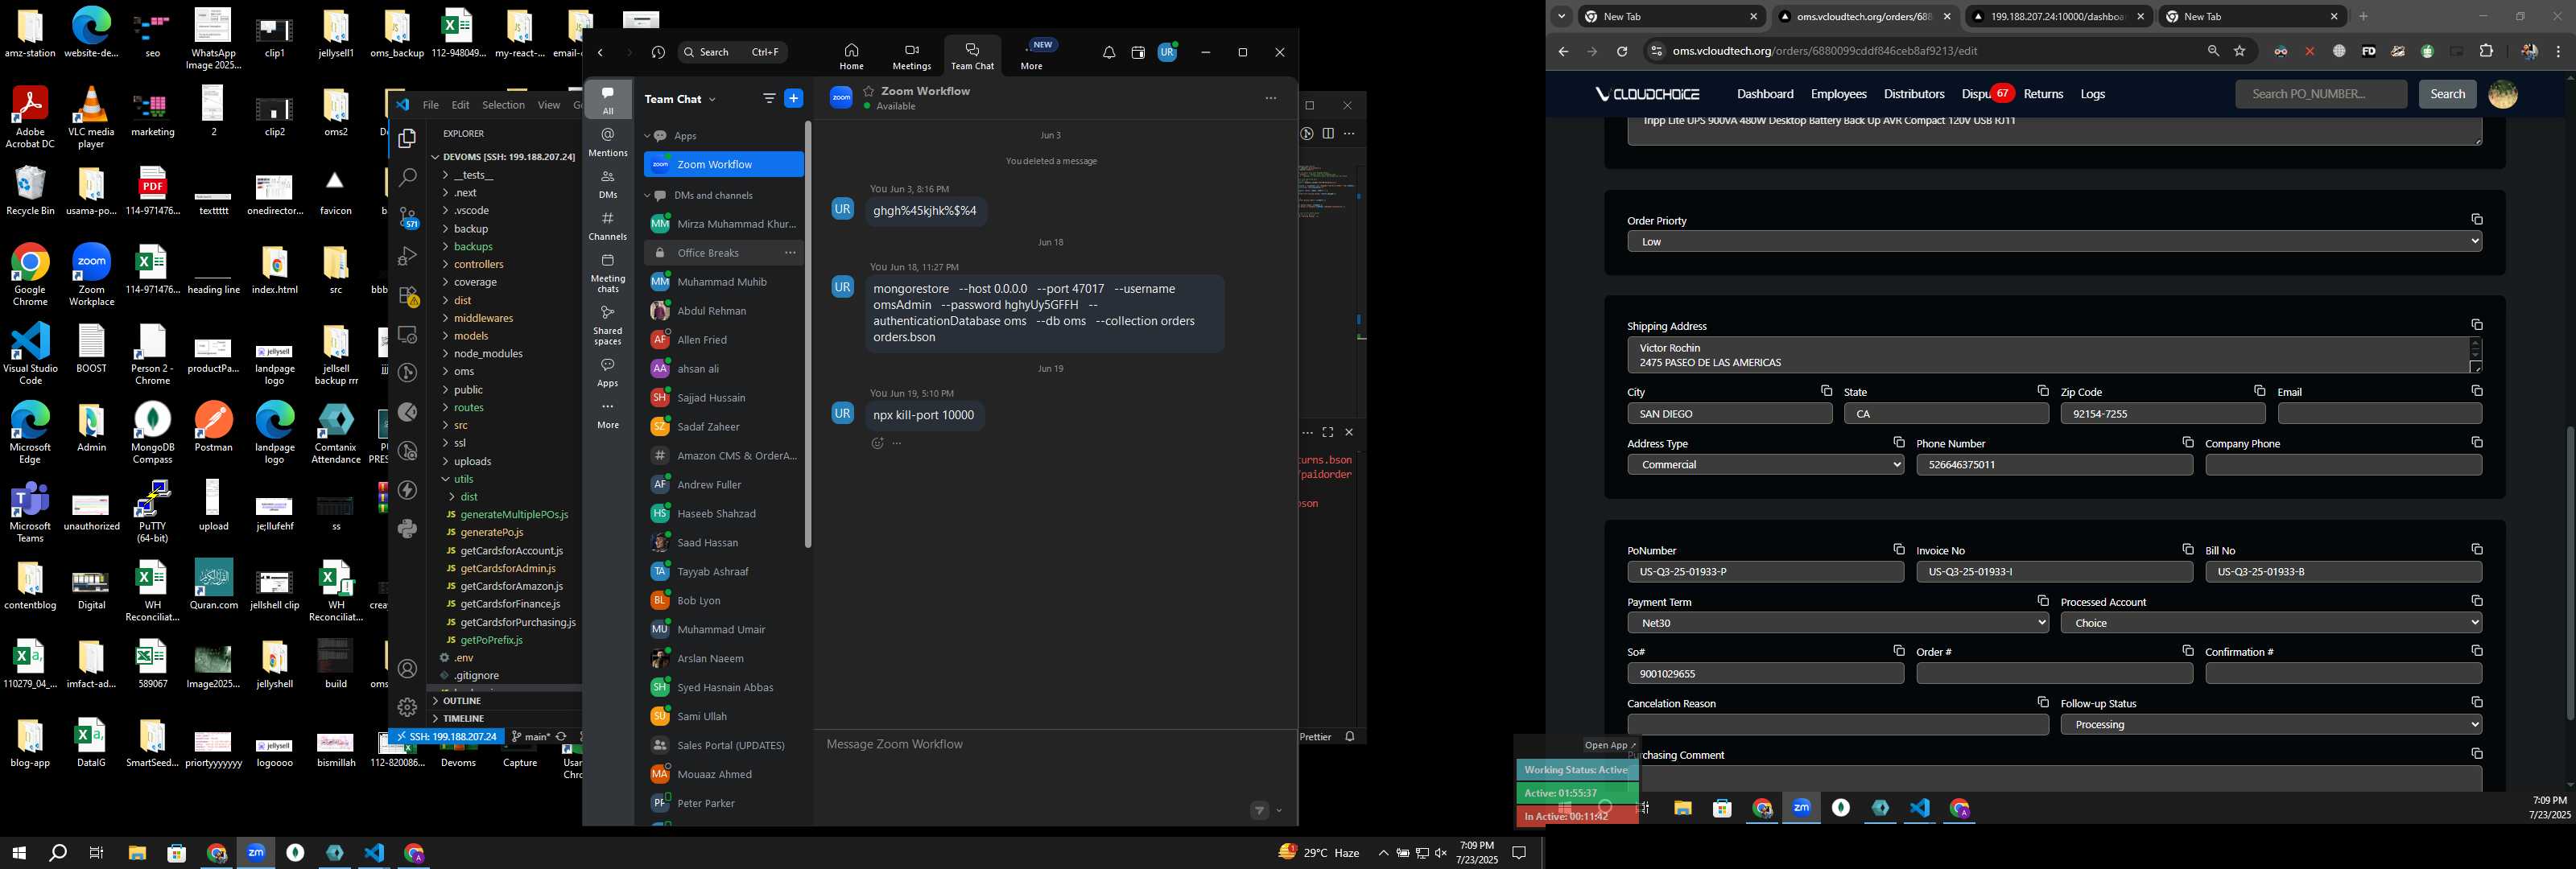Open Dashboard in CloudChoice navbar
The height and width of the screenshot is (869, 2576).
[x=1765, y=94]
